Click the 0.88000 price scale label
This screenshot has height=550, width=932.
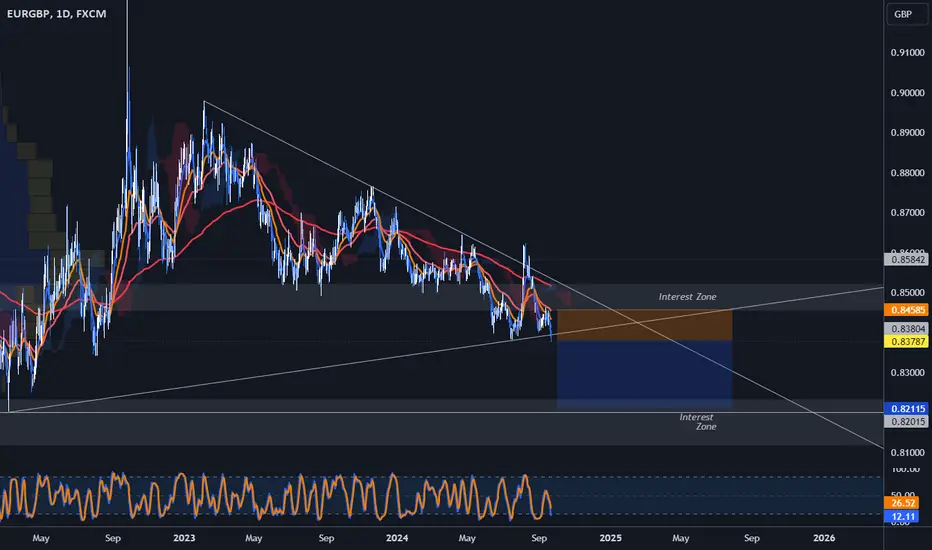click(907, 173)
